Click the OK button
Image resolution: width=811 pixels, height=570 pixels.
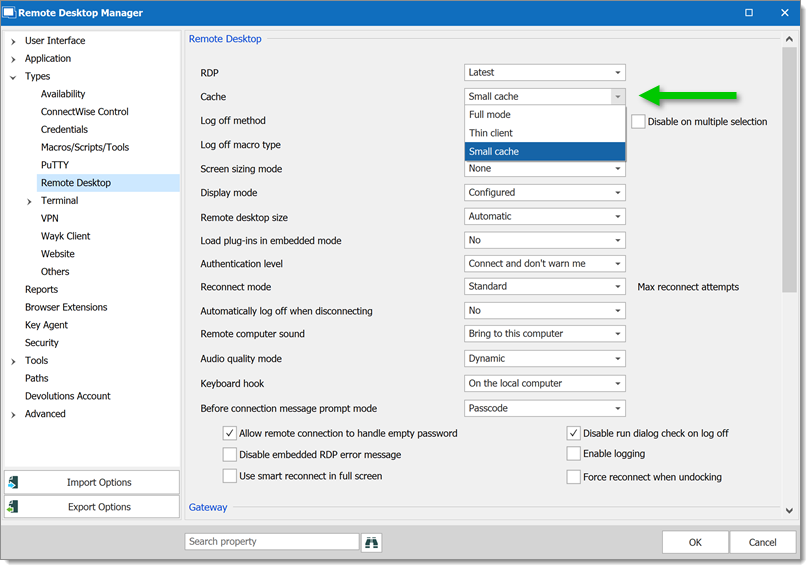(x=695, y=542)
